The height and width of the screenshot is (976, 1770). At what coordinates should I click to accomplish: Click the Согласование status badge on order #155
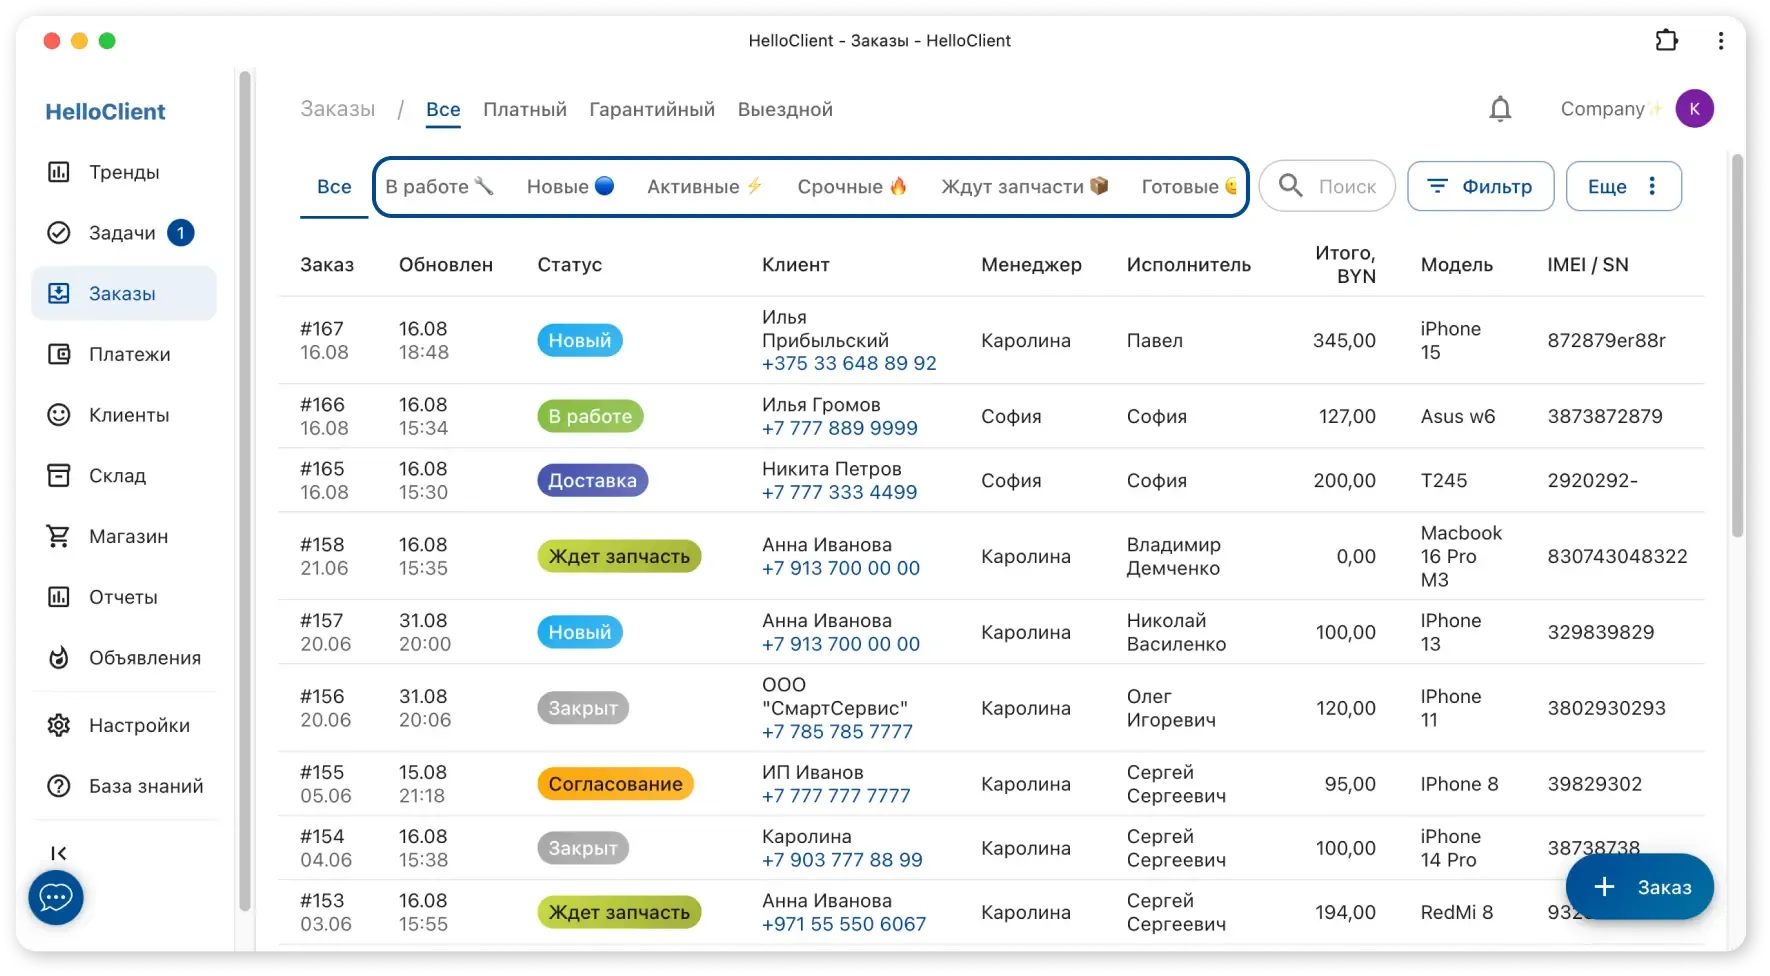pyautogui.click(x=615, y=784)
